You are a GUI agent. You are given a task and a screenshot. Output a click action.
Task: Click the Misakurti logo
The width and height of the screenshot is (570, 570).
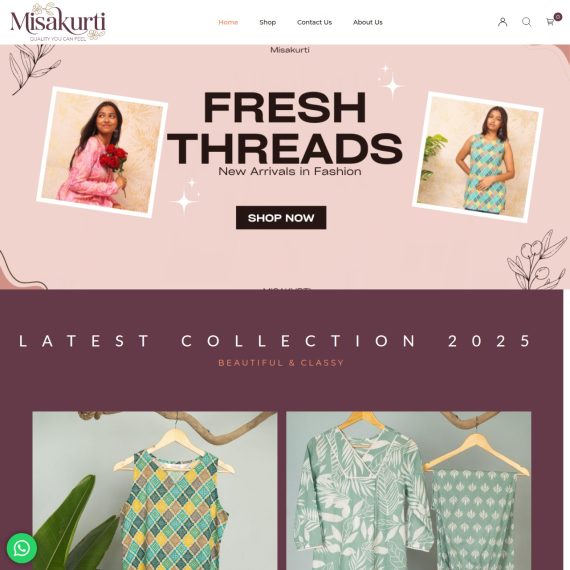58,22
